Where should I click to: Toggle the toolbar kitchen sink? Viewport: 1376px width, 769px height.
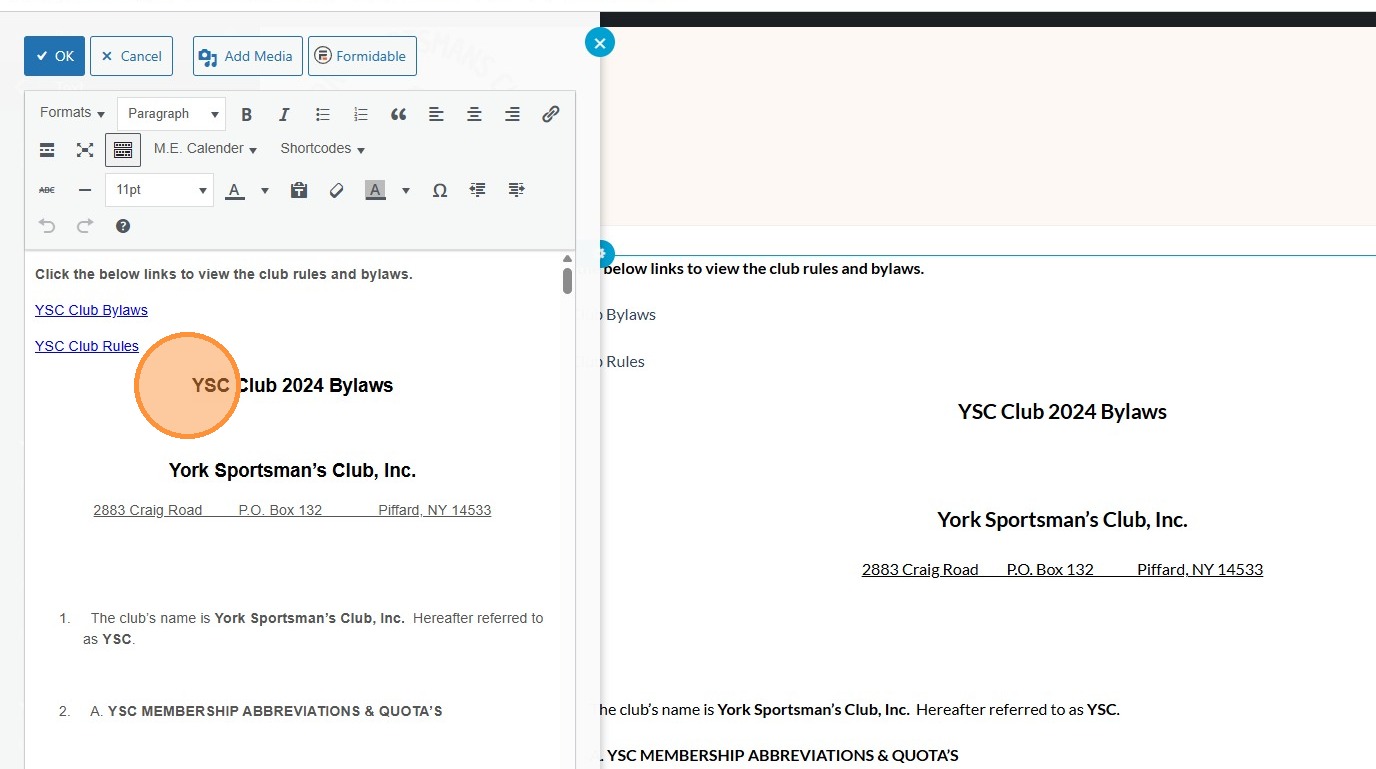click(x=123, y=150)
